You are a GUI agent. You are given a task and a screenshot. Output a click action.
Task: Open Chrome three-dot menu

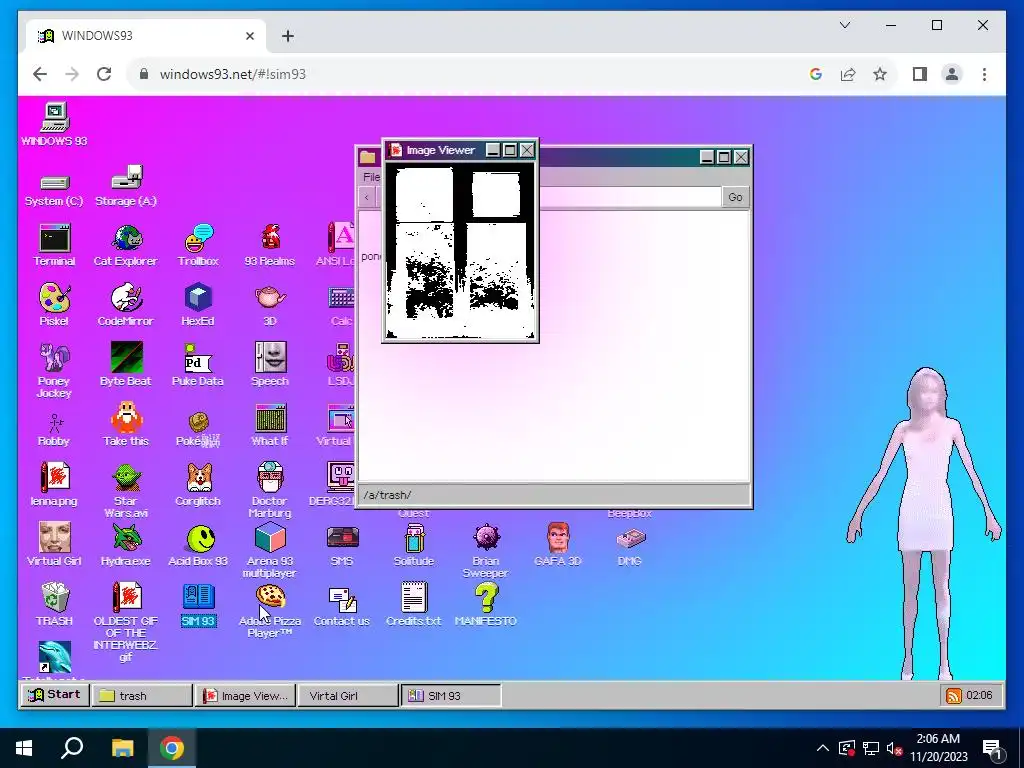tap(984, 74)
